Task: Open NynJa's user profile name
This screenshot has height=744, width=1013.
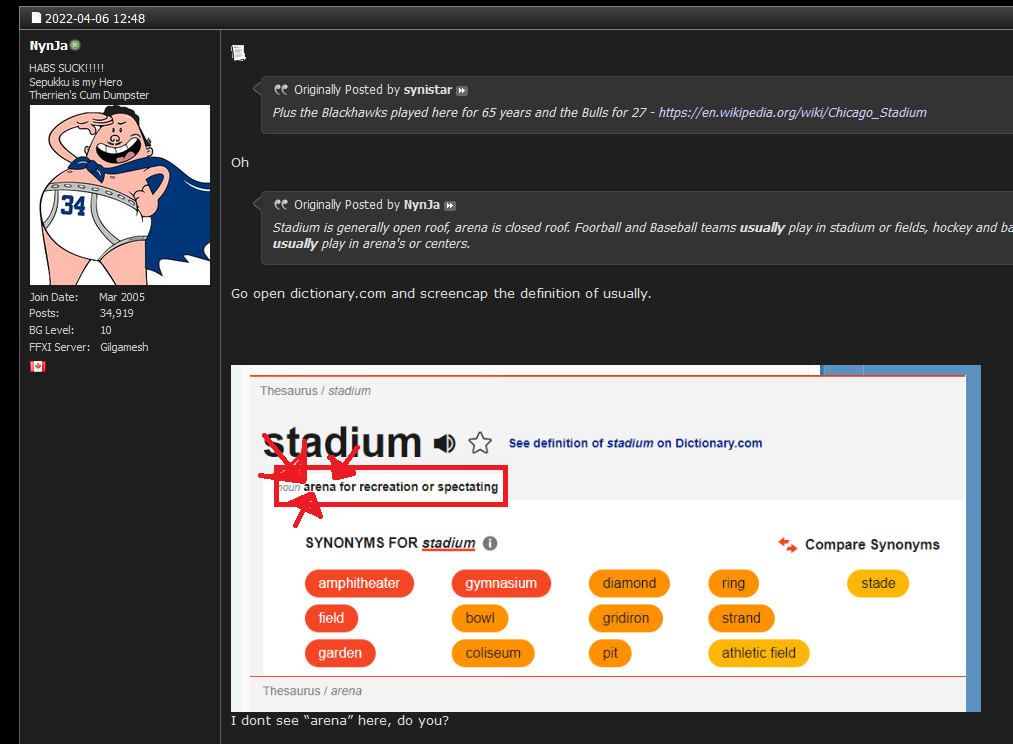Action: point(48,46)
